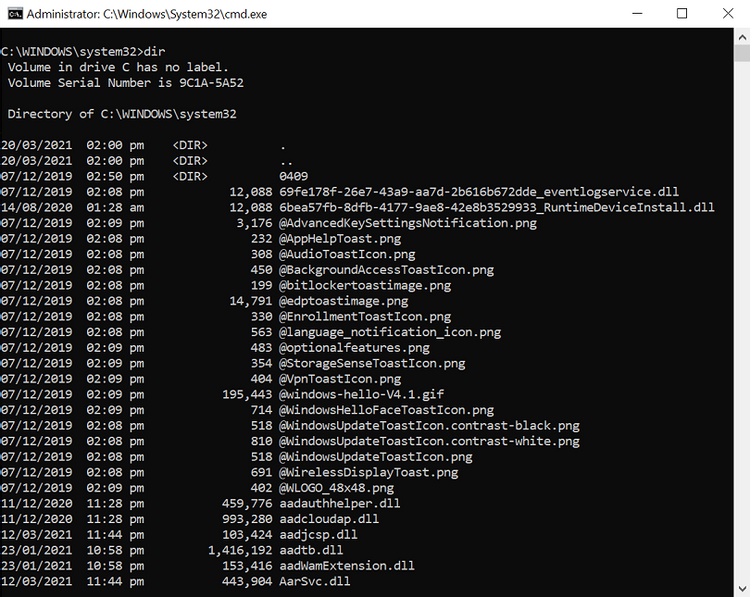This screenshot has width=752, height=597.
Task: Click the 'Volume Serial Number is 9C1A-5A52' line
Action: click(126, 82)
